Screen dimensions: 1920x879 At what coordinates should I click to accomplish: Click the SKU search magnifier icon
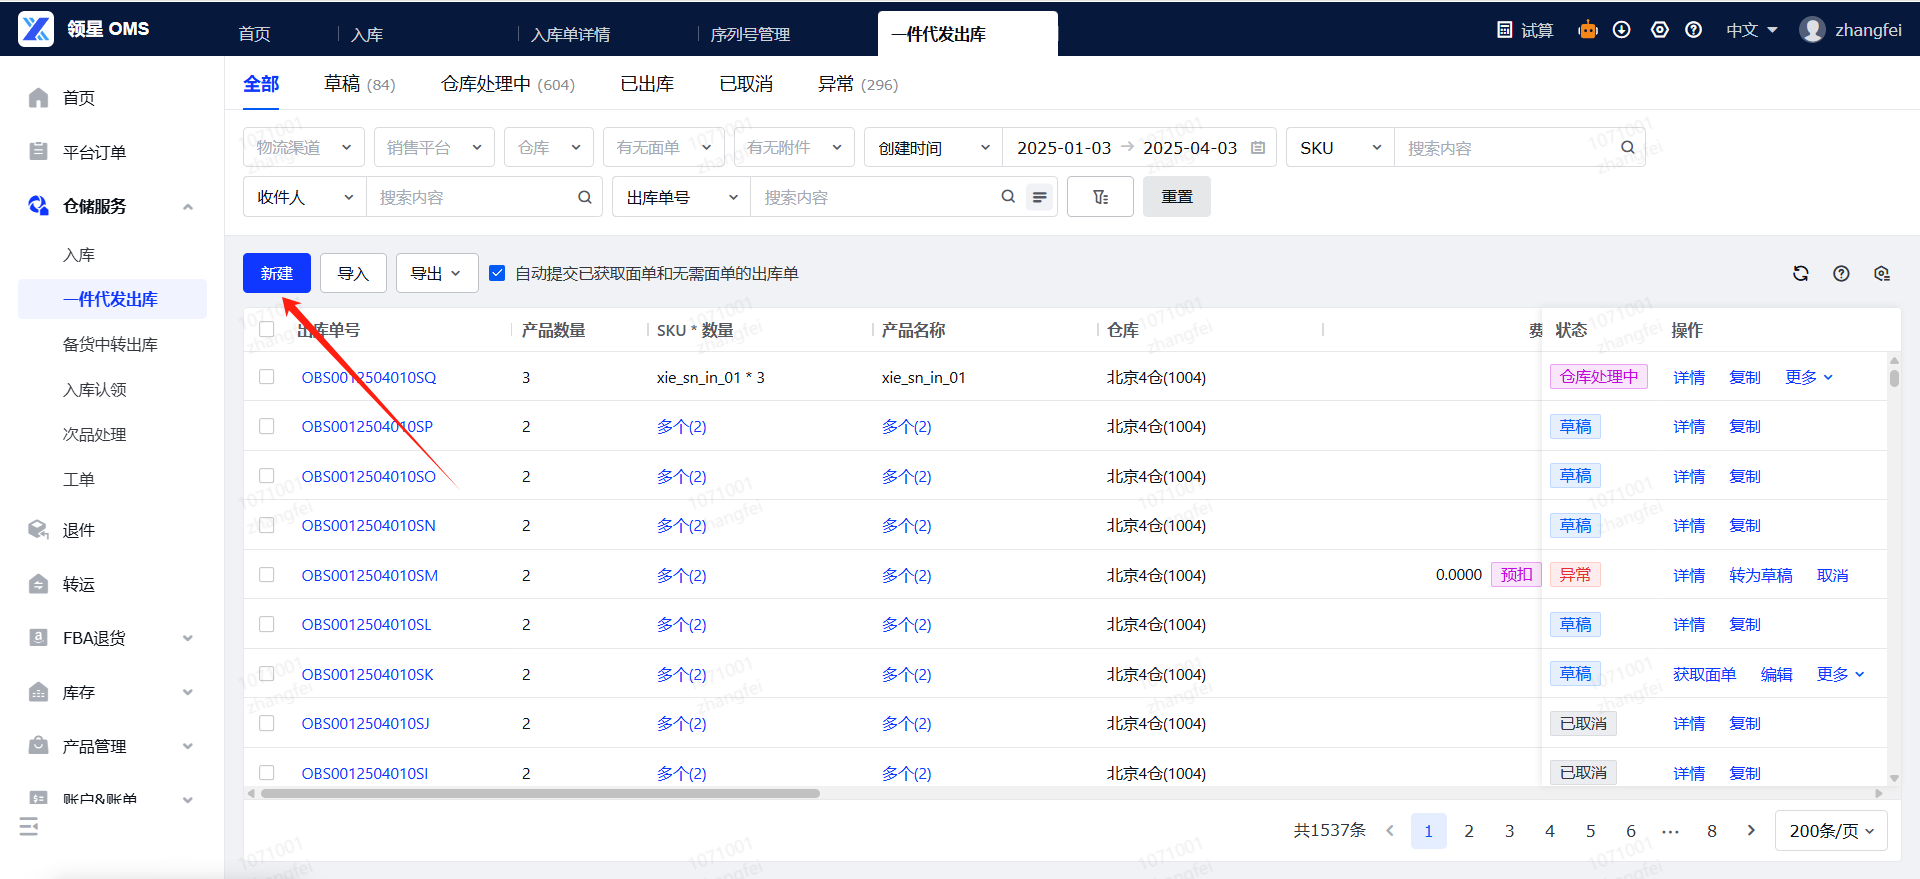click(x=1628, y=148)
